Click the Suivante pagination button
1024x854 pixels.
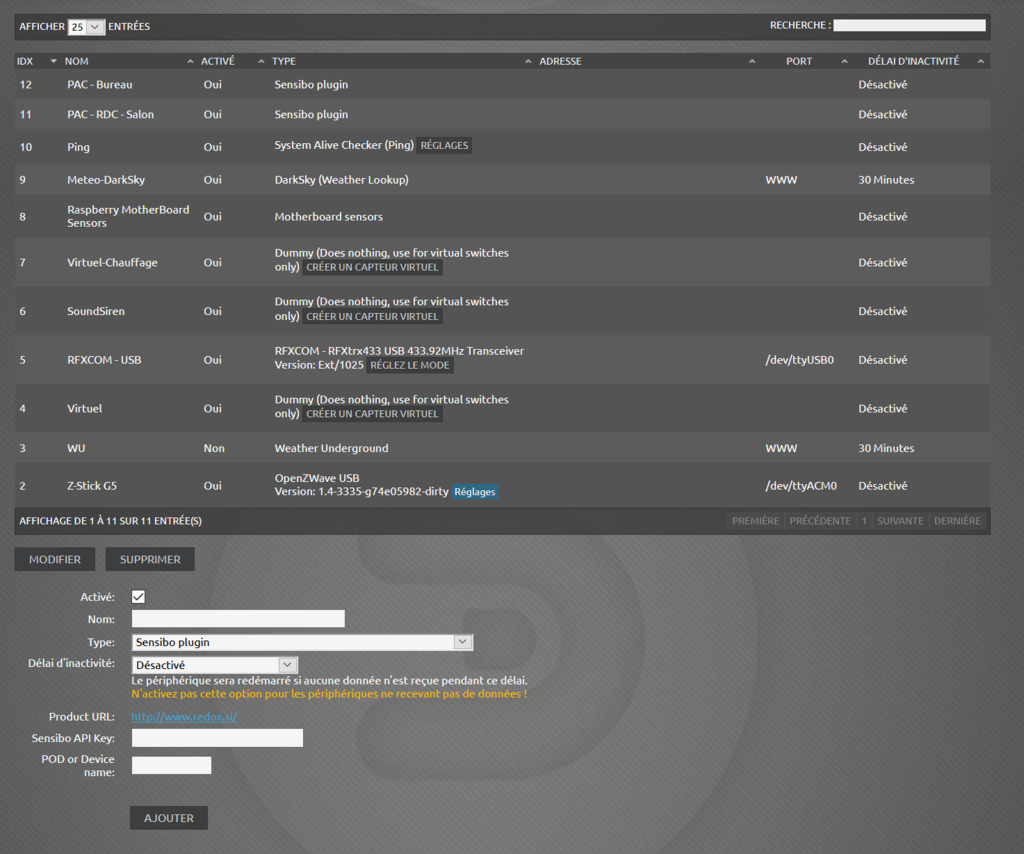coord(900,521)
